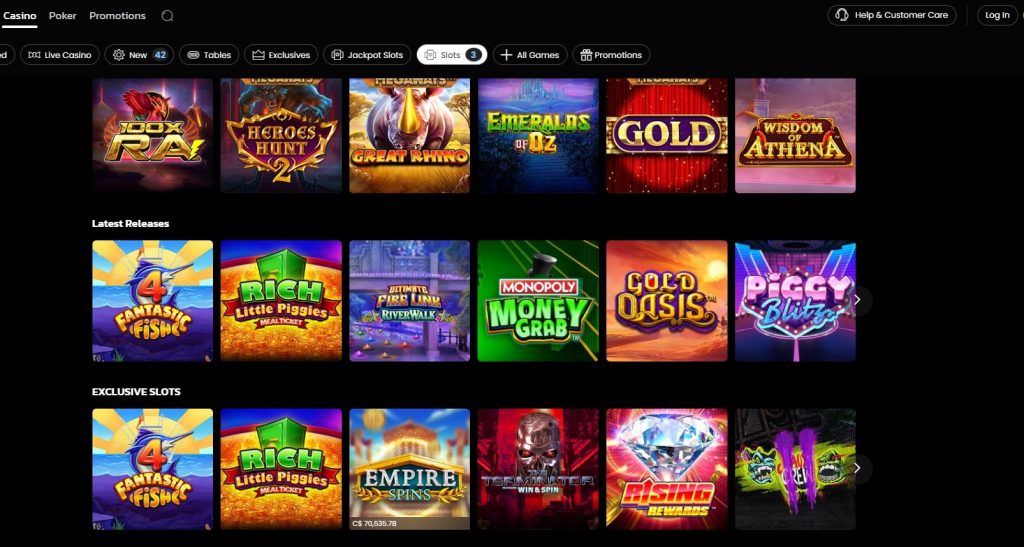
Task: Show next games in Latest Releases
Action: [x=857, y=300]
